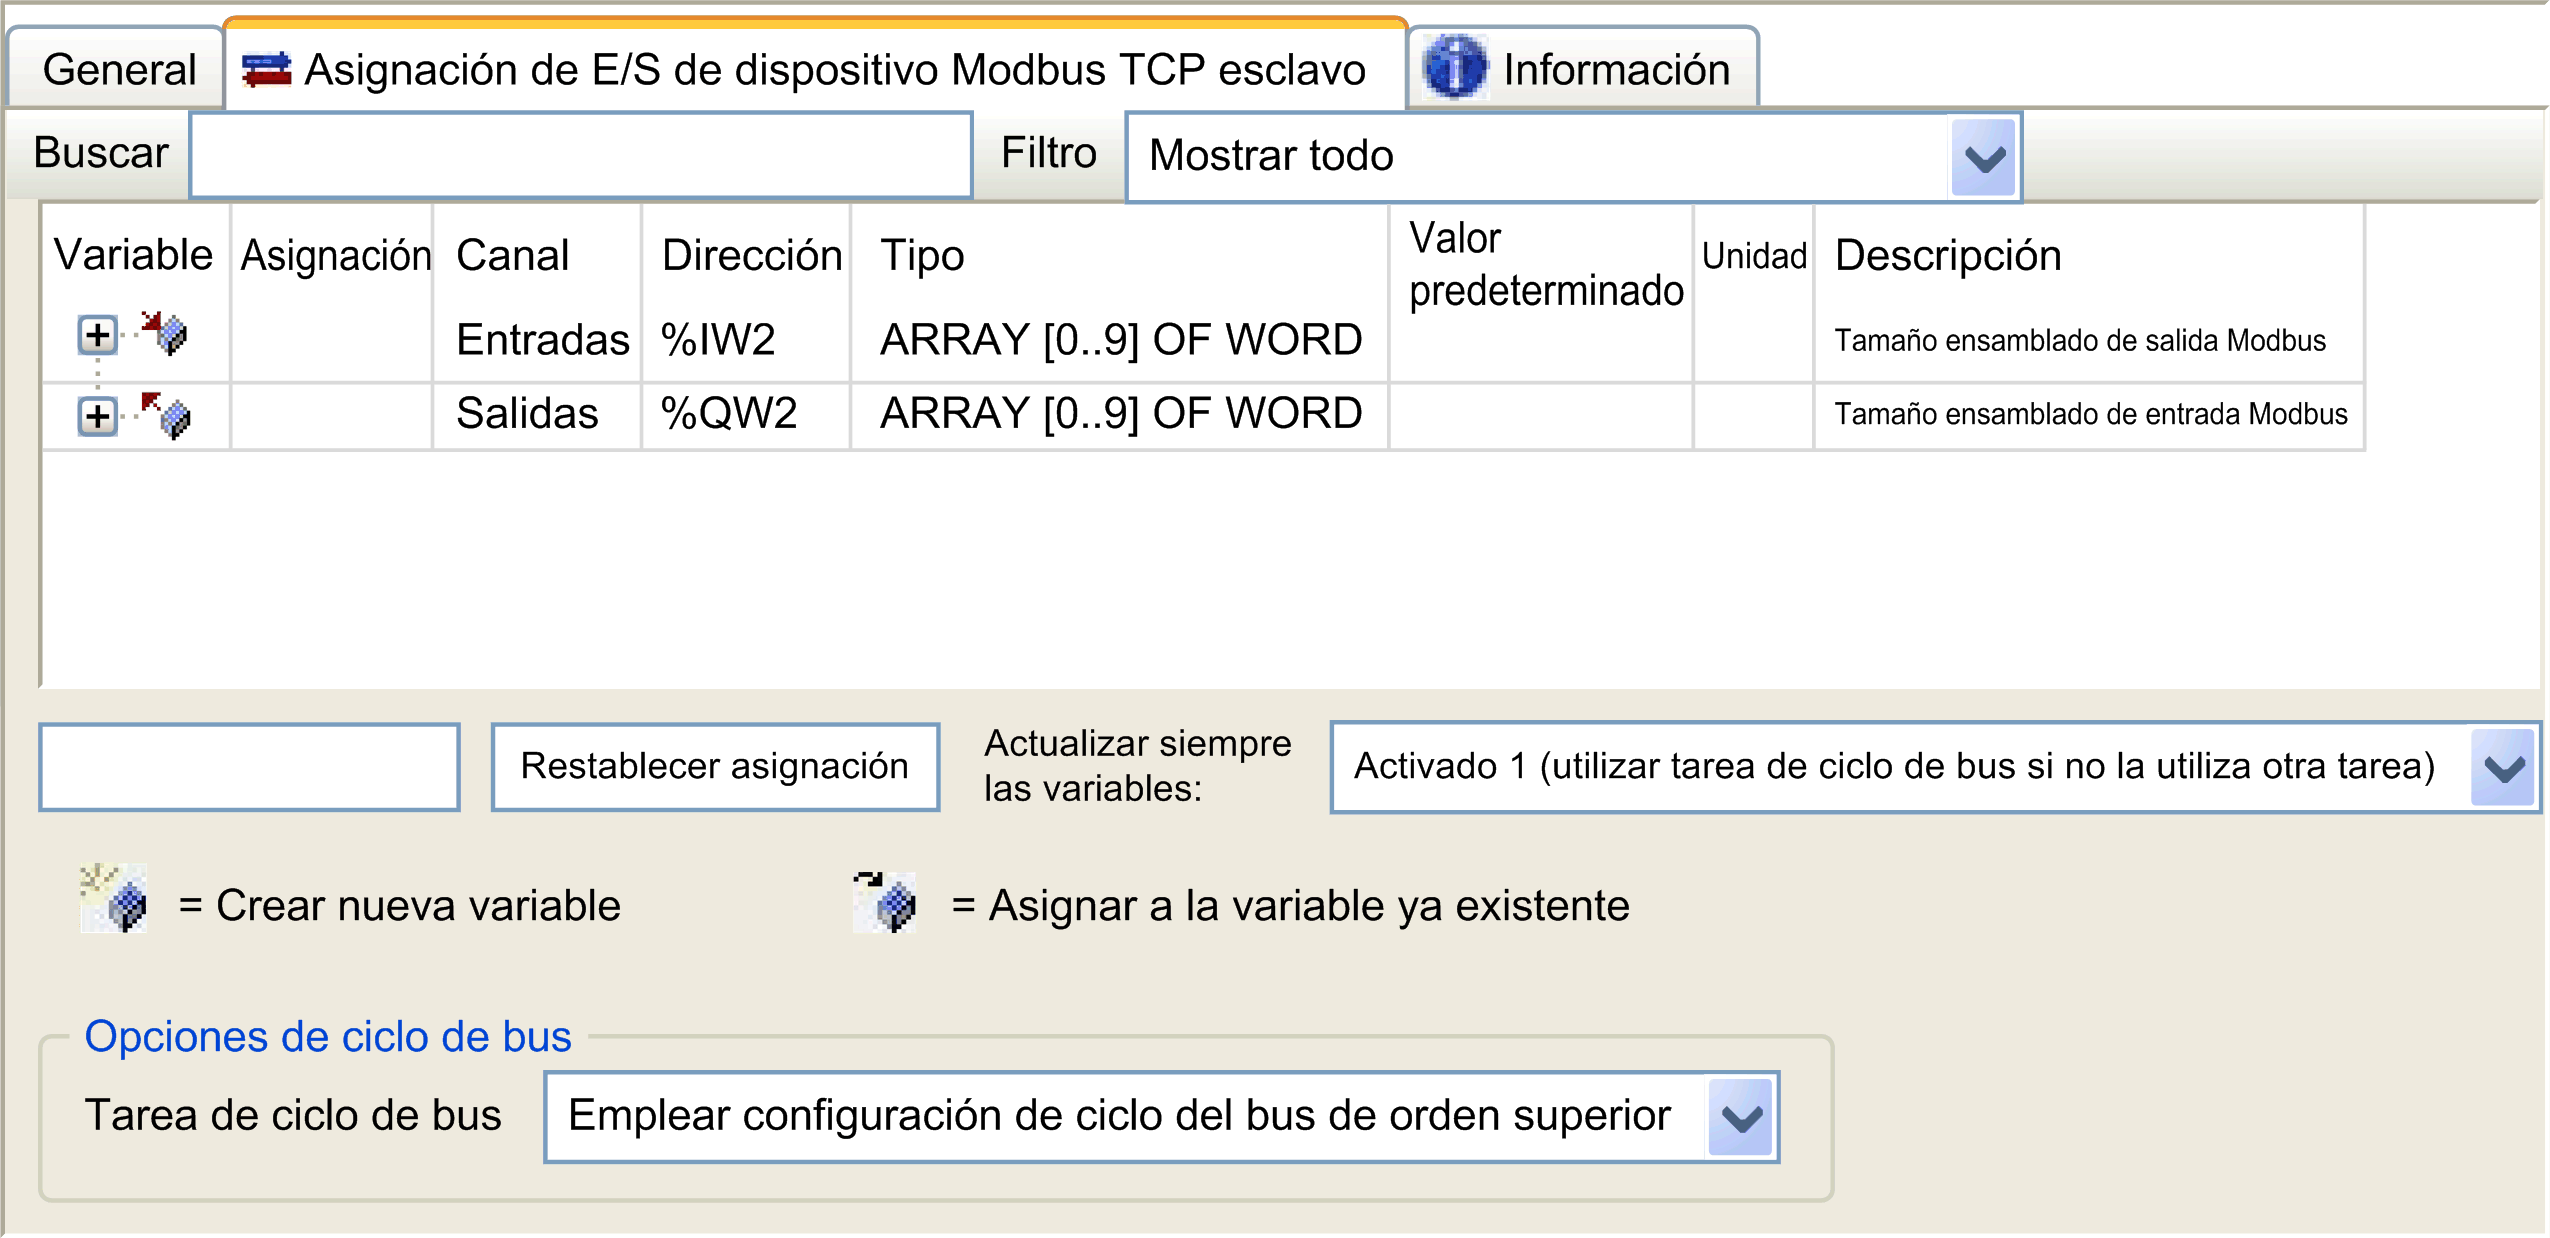Viewport: 2550px width, 1238px height.
Task: Switch to the Información tab
Action: click(1615, 70)
